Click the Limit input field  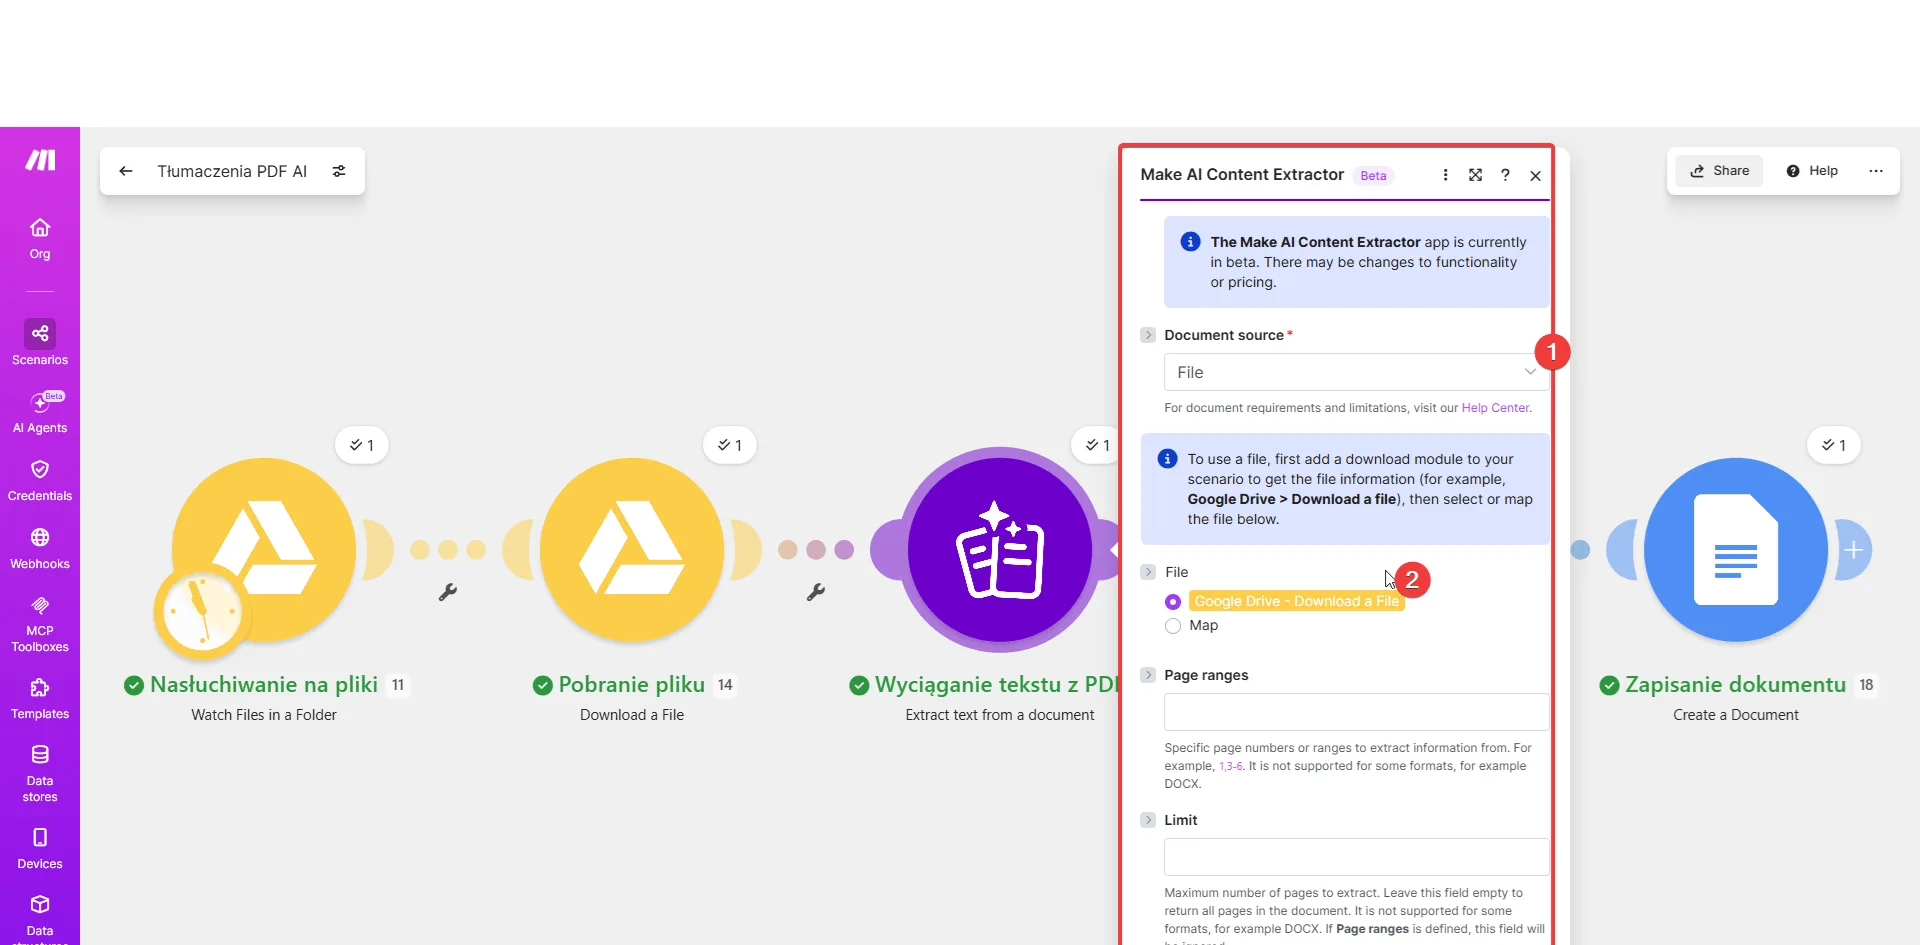1356,857
